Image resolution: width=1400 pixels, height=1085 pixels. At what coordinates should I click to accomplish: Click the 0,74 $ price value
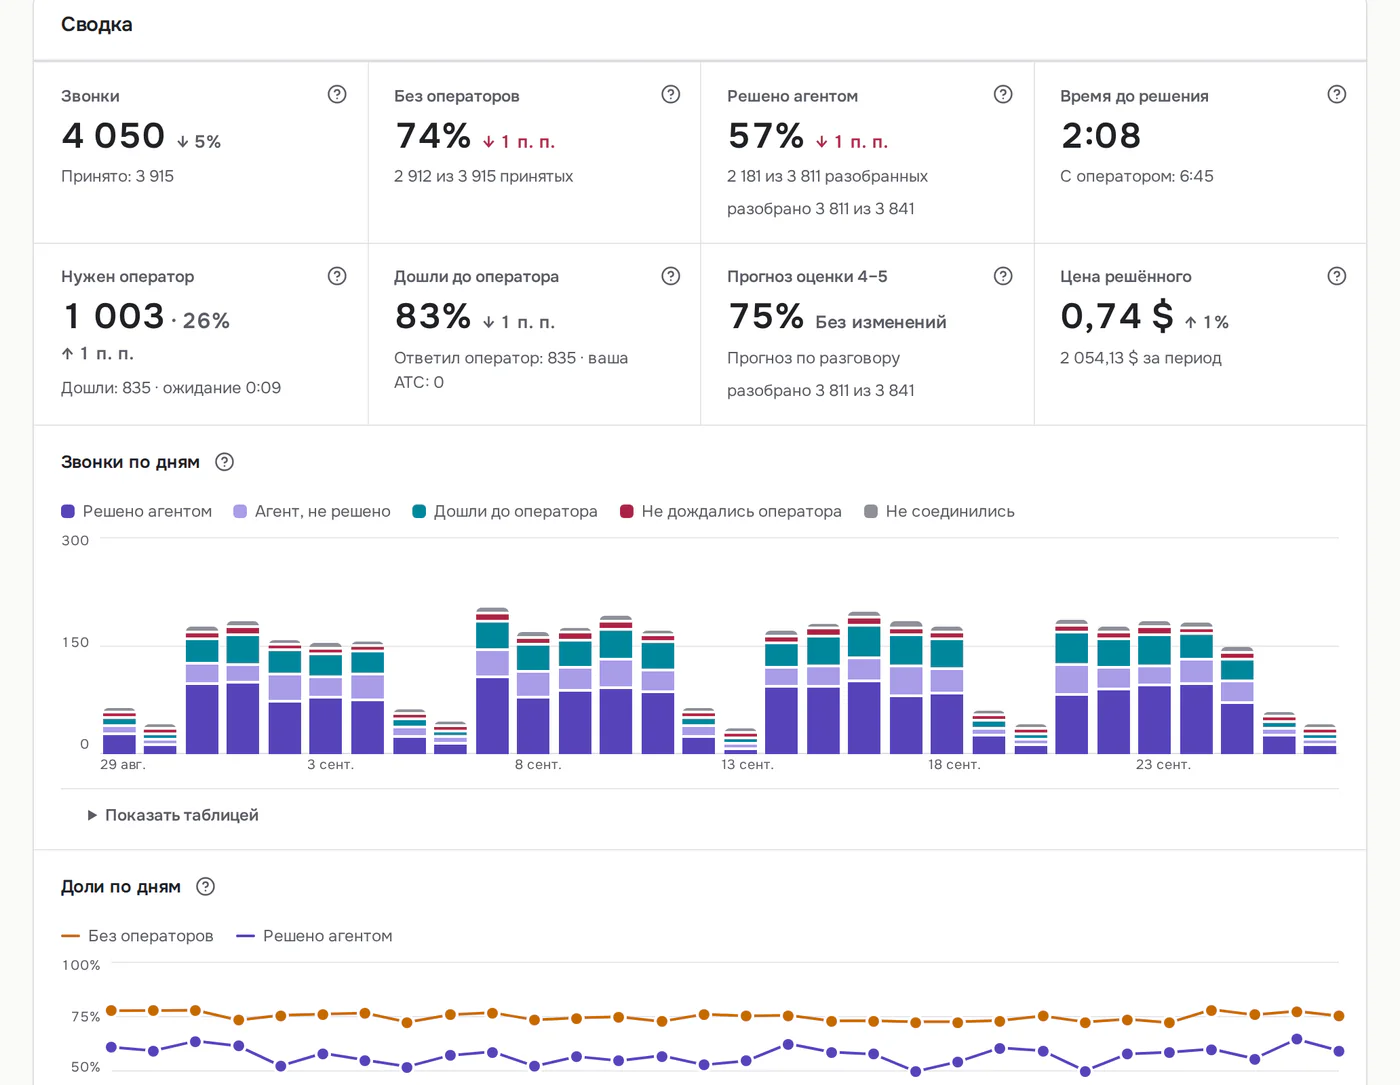(x=1117, y=317)
